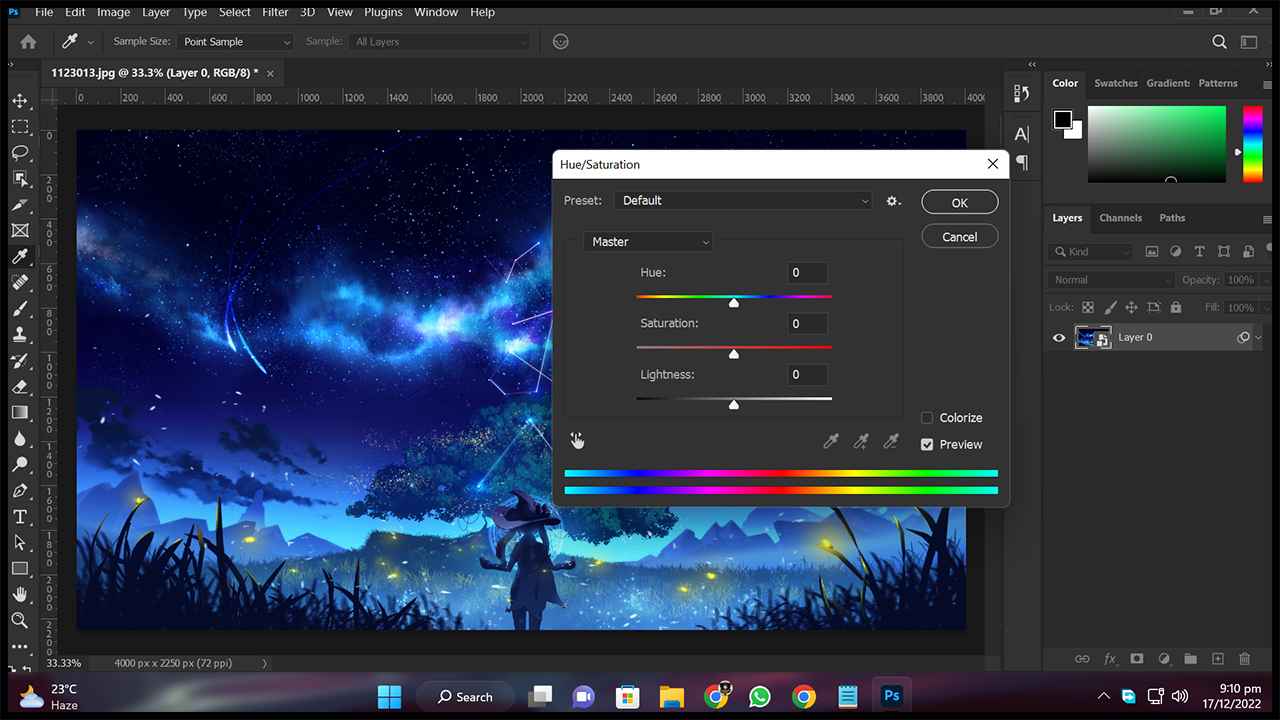Select the Object Selection tool
This screenshot has height=720, width=1280.
click(x=20, y=179)
